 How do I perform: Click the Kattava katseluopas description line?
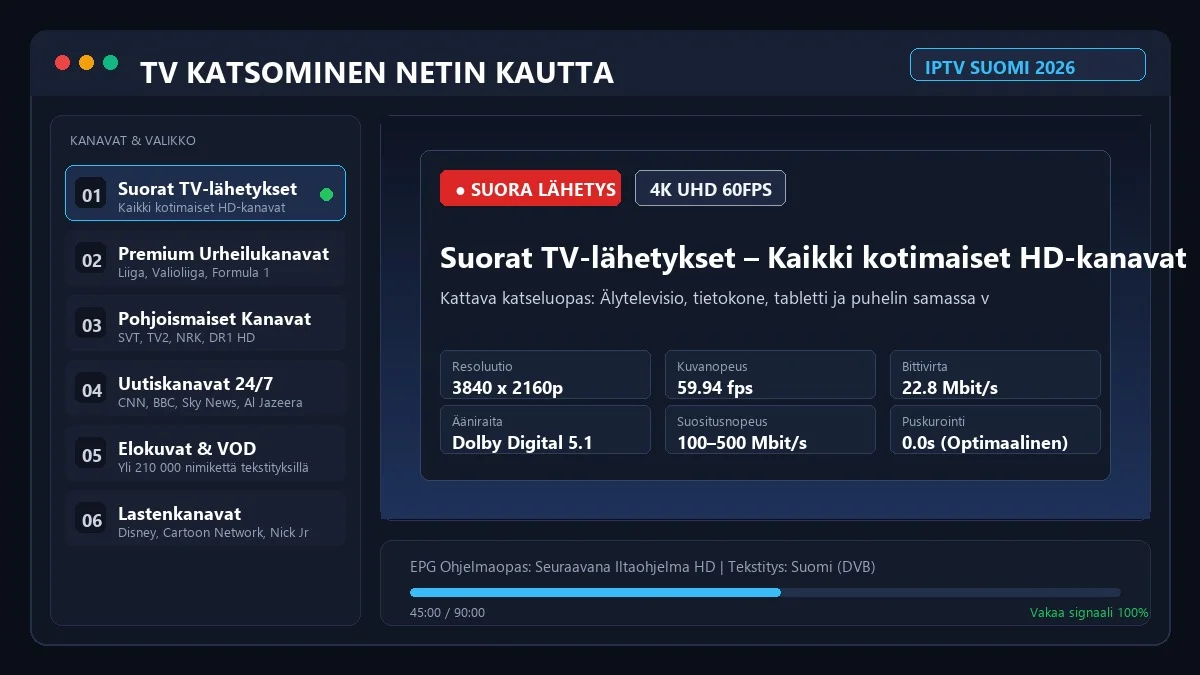[714, 299]
